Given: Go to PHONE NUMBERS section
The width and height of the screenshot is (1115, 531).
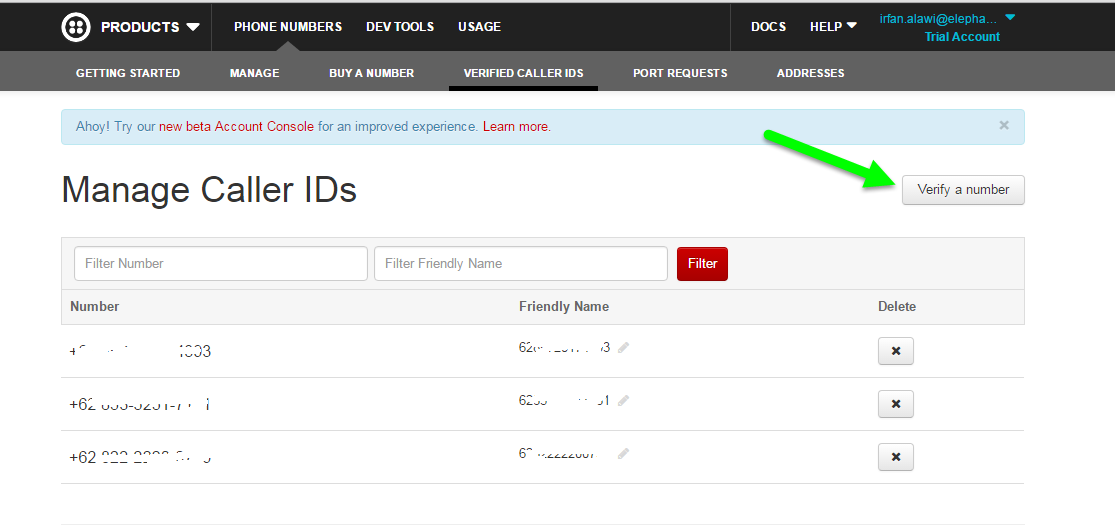Looking at the screenshot, I should pos(288,27).
